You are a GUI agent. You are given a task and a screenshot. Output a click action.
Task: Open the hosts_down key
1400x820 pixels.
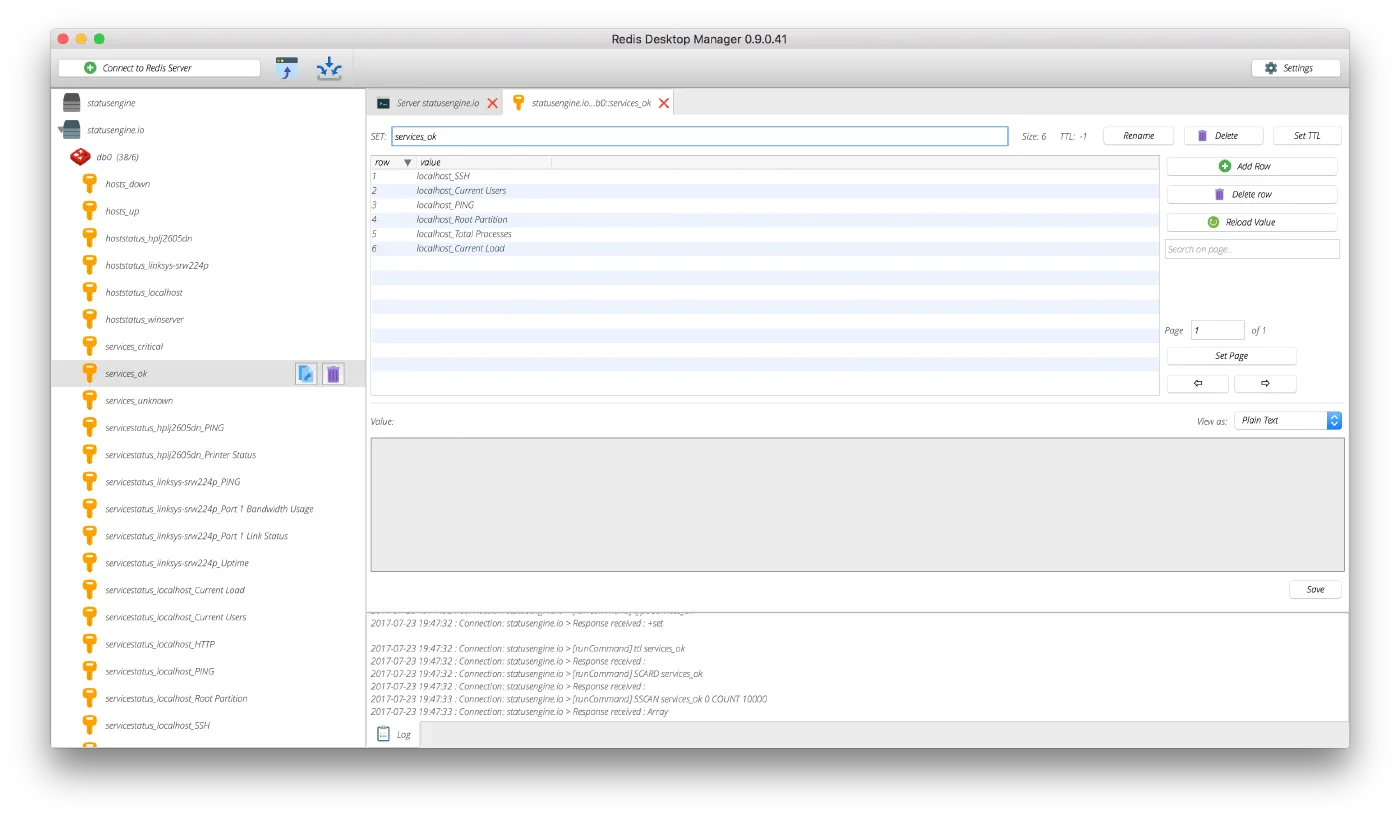[128, 184]
